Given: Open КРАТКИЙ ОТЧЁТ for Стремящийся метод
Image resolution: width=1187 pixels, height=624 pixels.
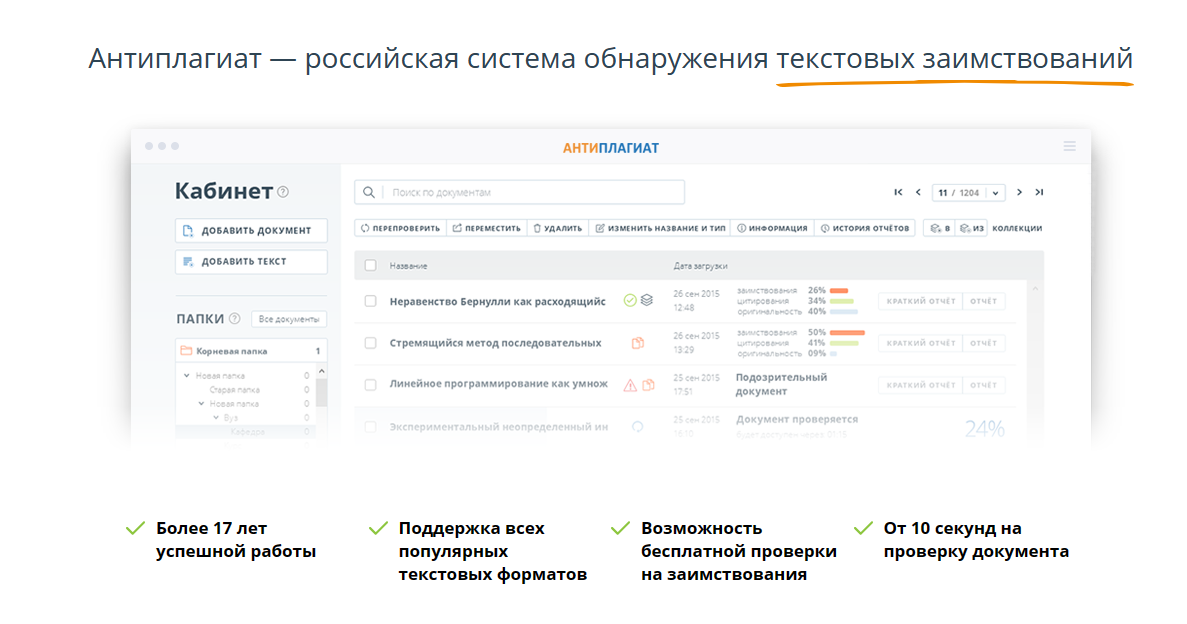Looking at the screenshot, I should click(921, 343).
